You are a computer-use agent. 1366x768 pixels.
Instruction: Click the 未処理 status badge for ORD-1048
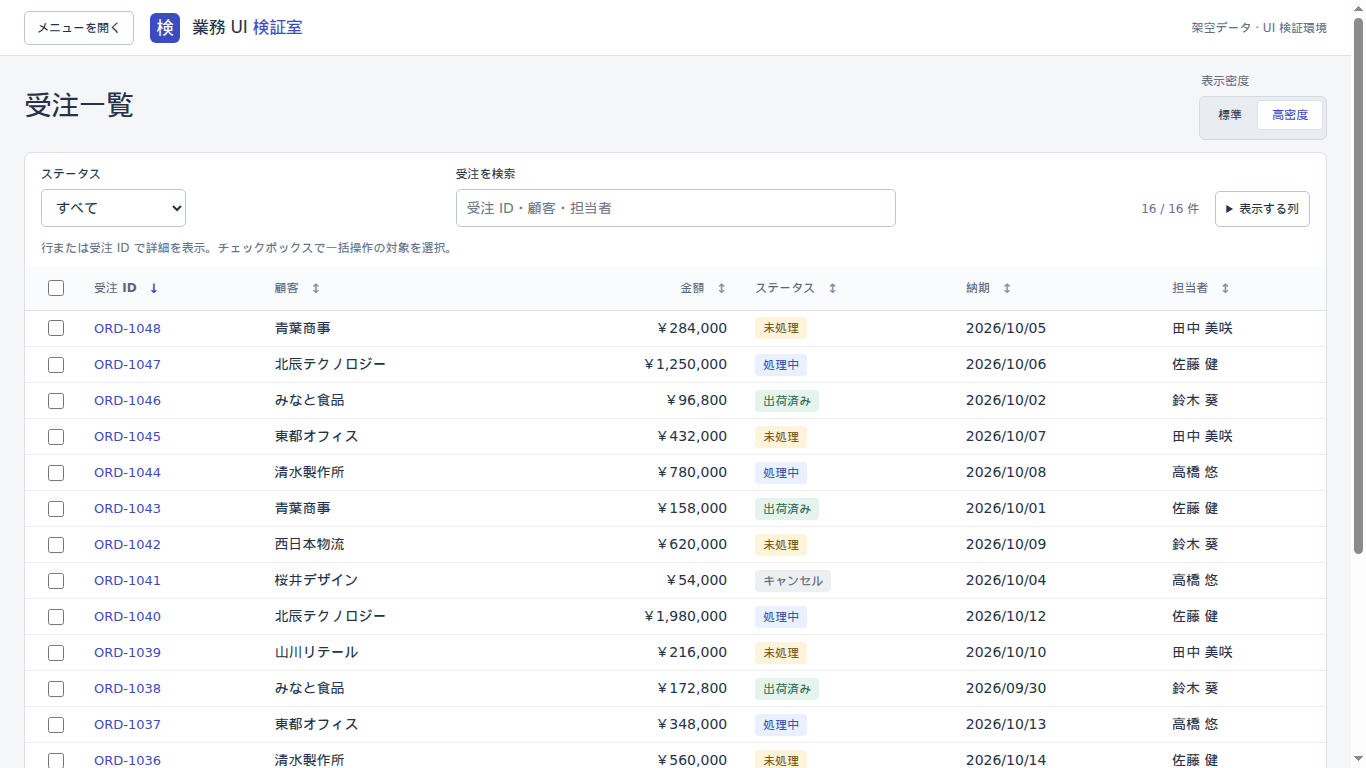click(781, 328)
